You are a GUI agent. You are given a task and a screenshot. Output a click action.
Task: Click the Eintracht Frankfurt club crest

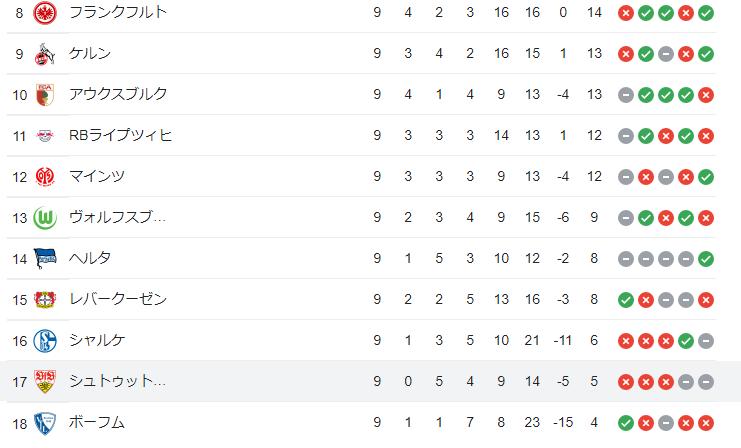(45, 13)
